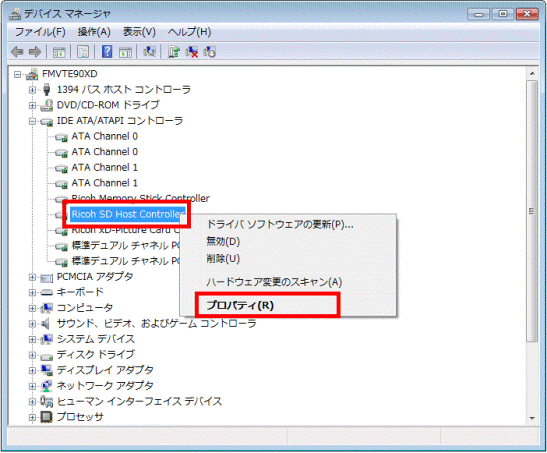Click the FMVTE90XD computer root icon
The height and width of the screenshot is (453, 547).
pyautogui.click(x=32, y=74)
